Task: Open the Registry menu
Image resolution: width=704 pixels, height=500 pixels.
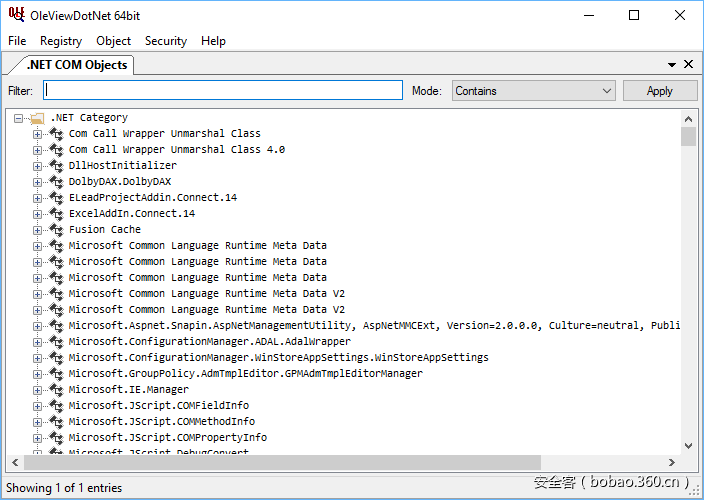Action: pyautogui.click(x=61, y=41)
